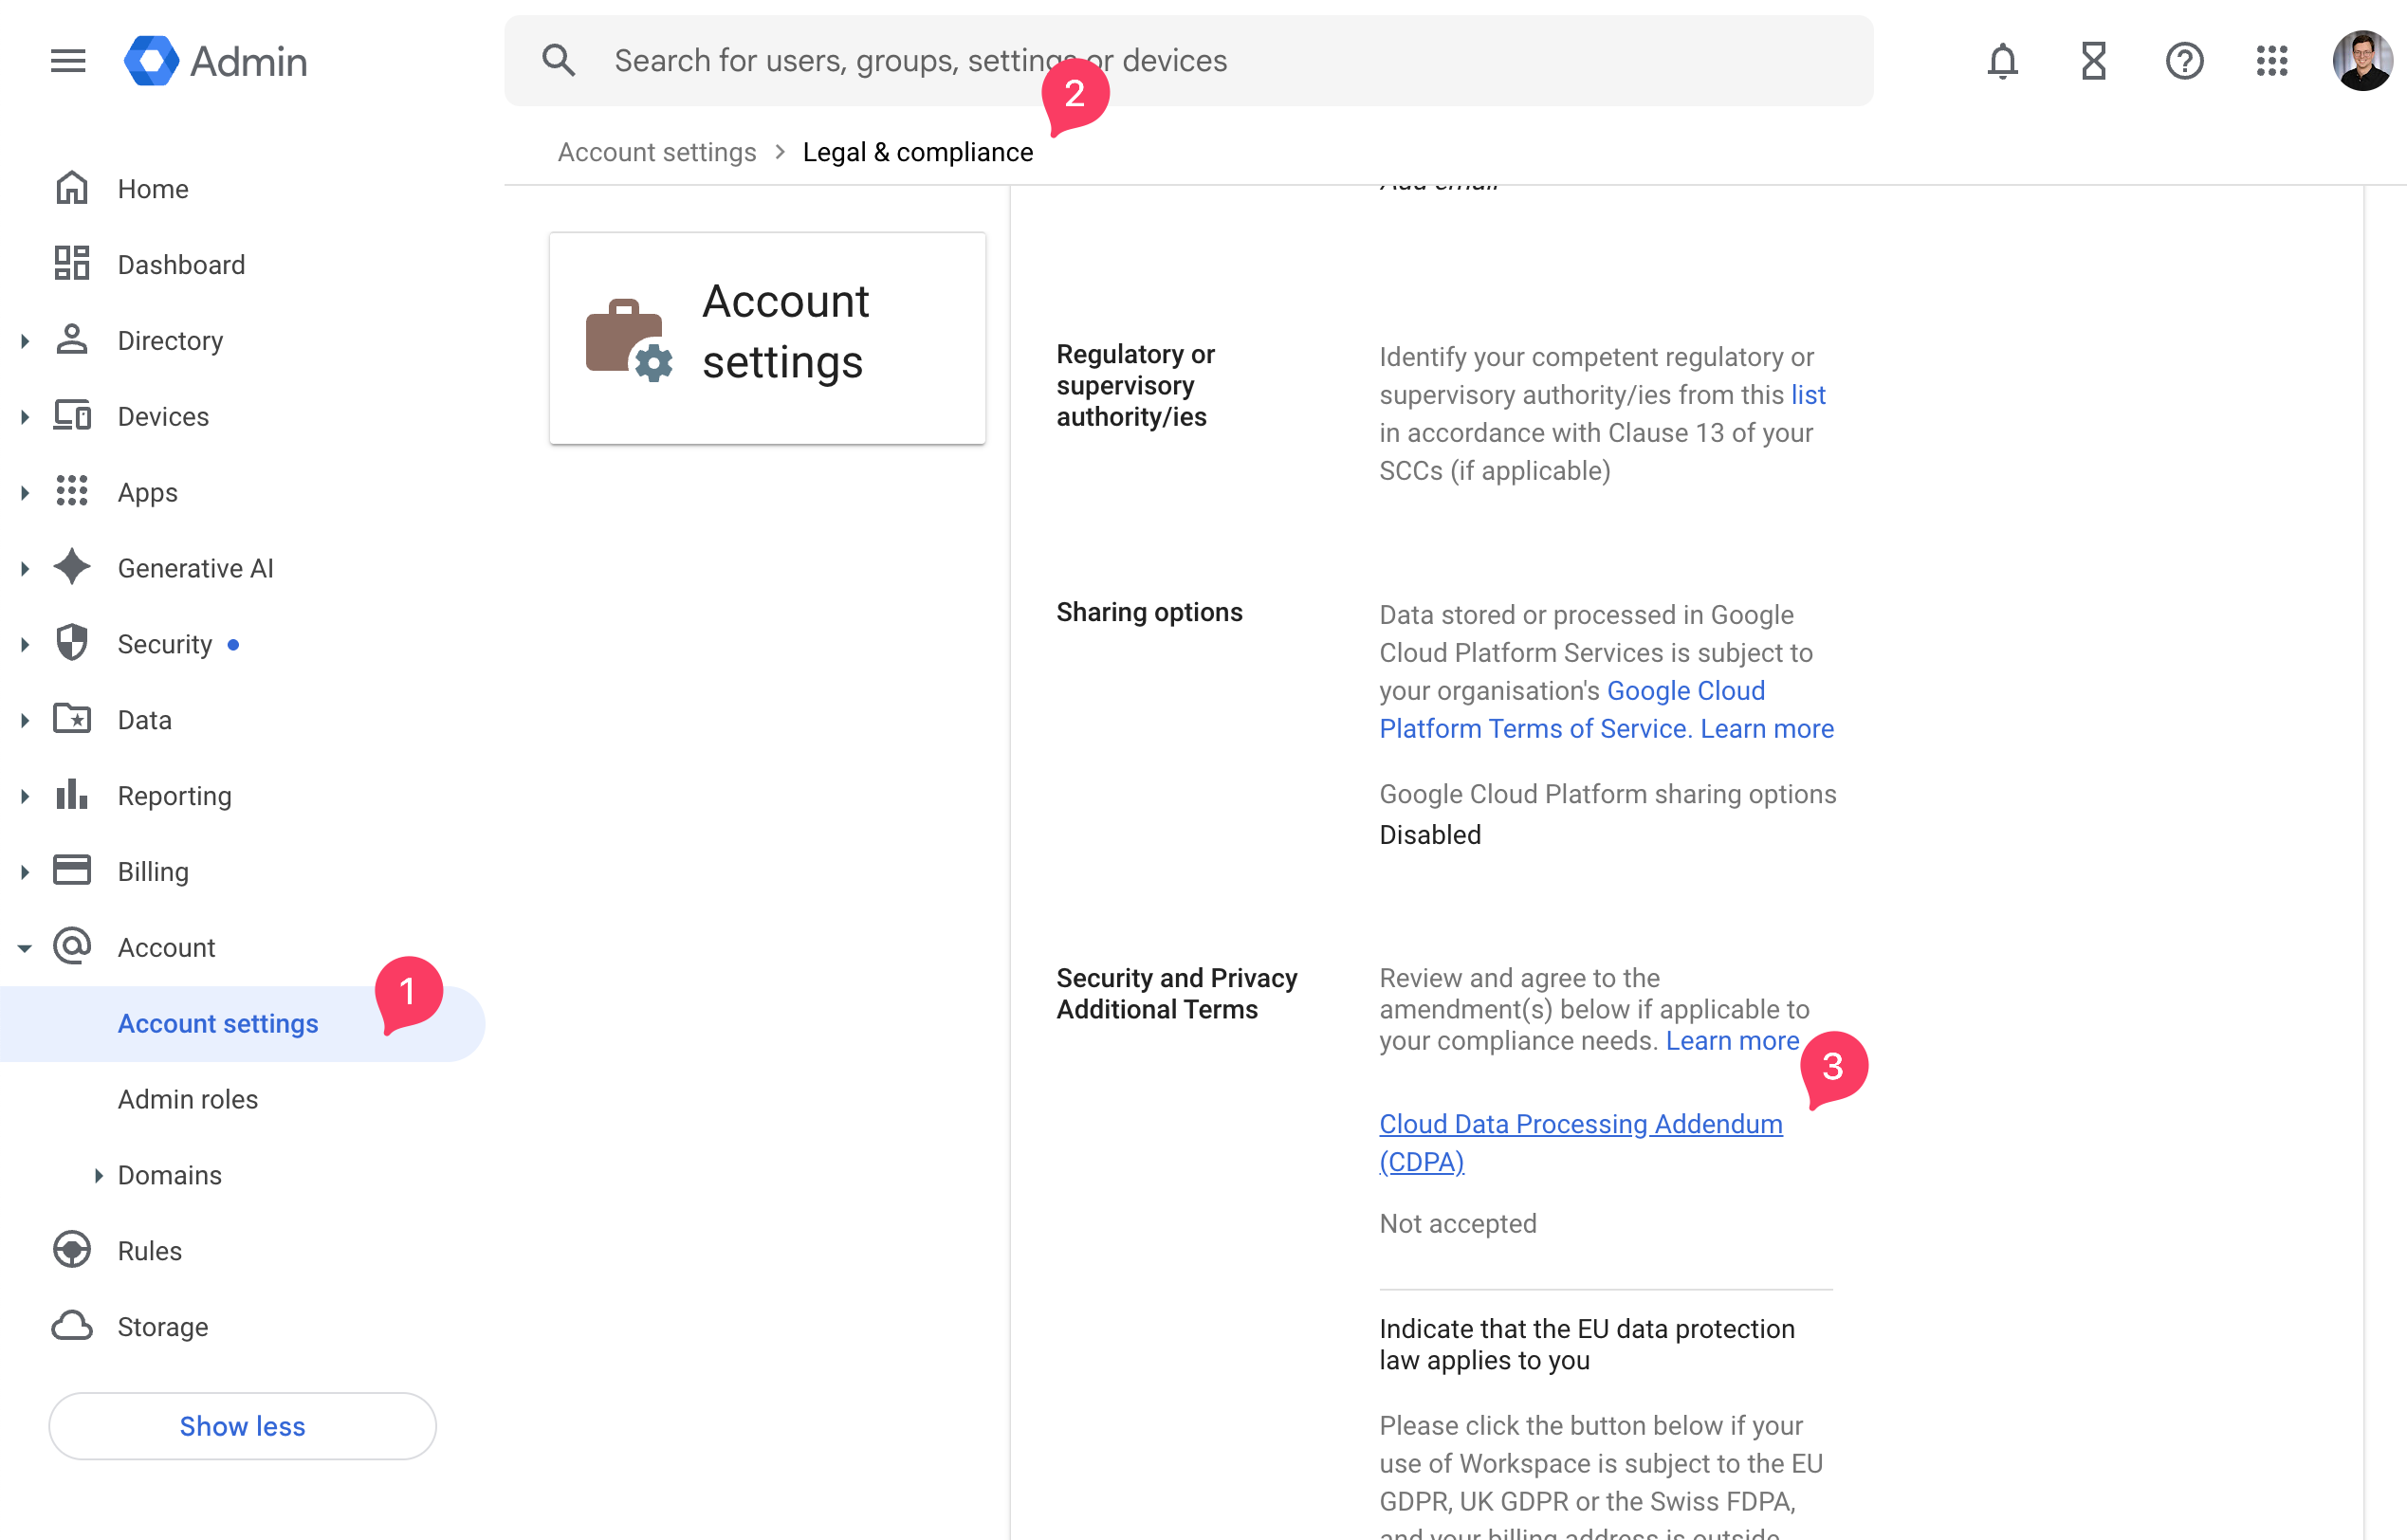
Task: Click the Account settings briefcase icon
Action: coord(628,340)
